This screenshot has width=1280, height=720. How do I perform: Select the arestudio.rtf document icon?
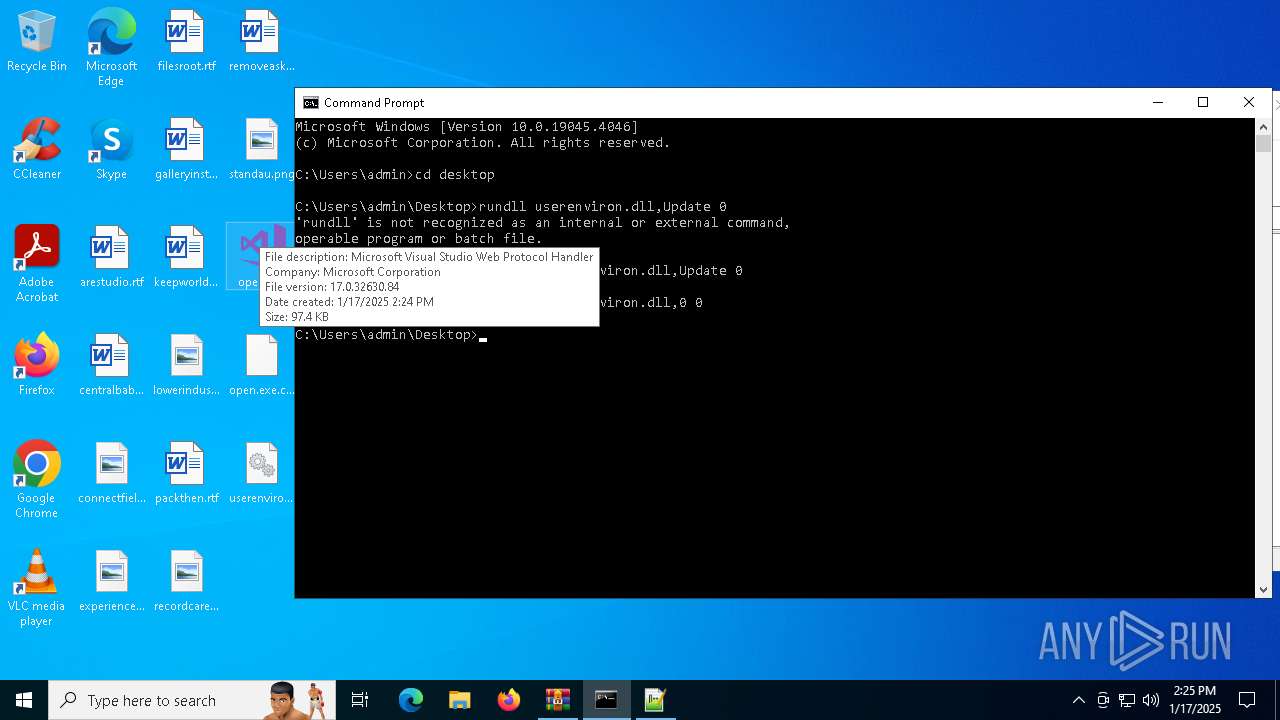click(x=111, y=258)
